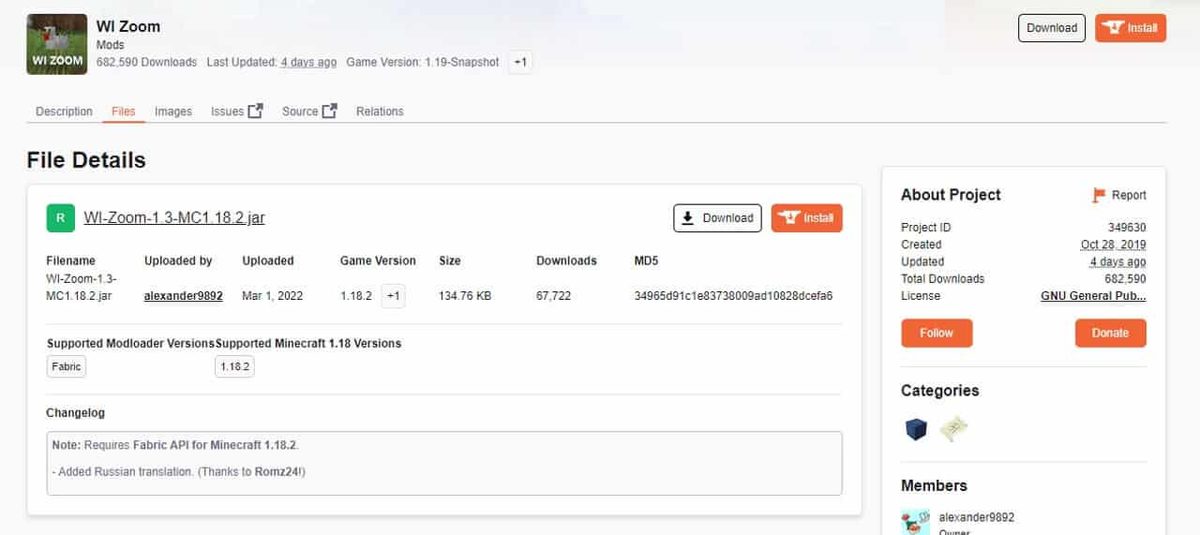Screen dimensions: 1200x535
Task: Click the header Download button
Action: [x=1052, y=28]
